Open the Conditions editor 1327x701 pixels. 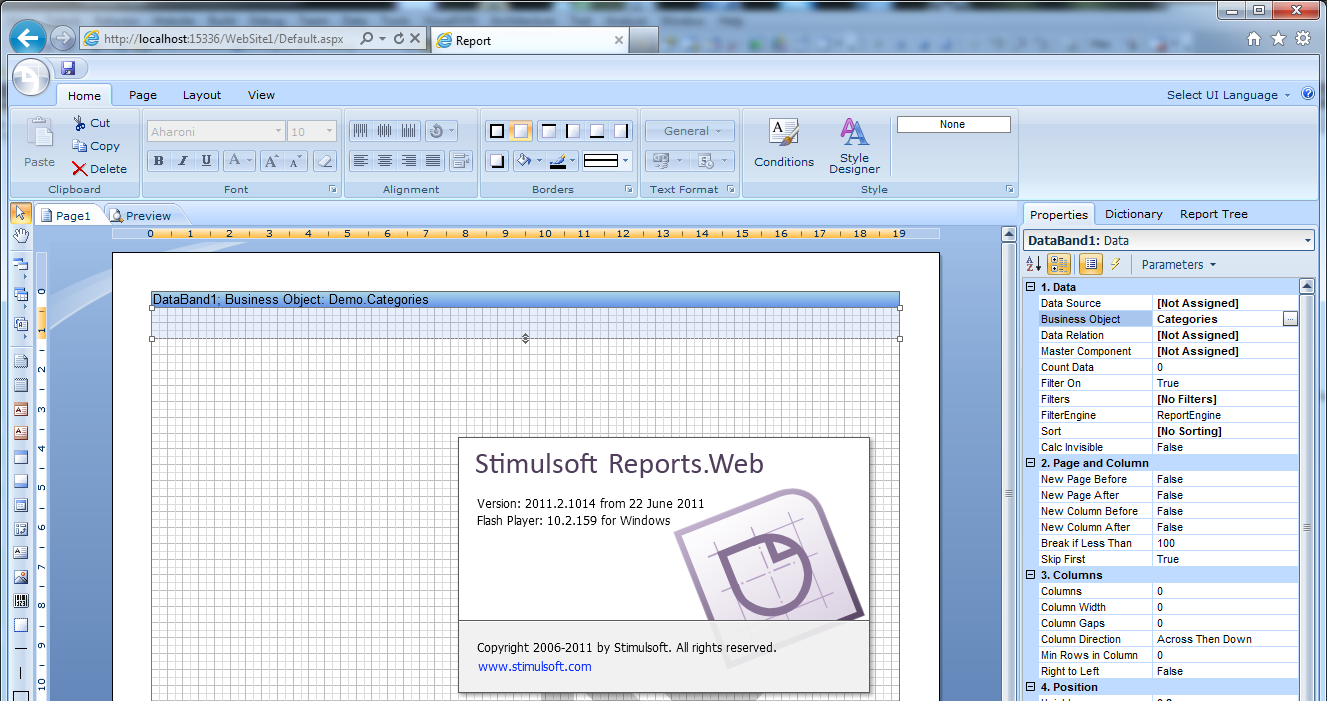784,143
